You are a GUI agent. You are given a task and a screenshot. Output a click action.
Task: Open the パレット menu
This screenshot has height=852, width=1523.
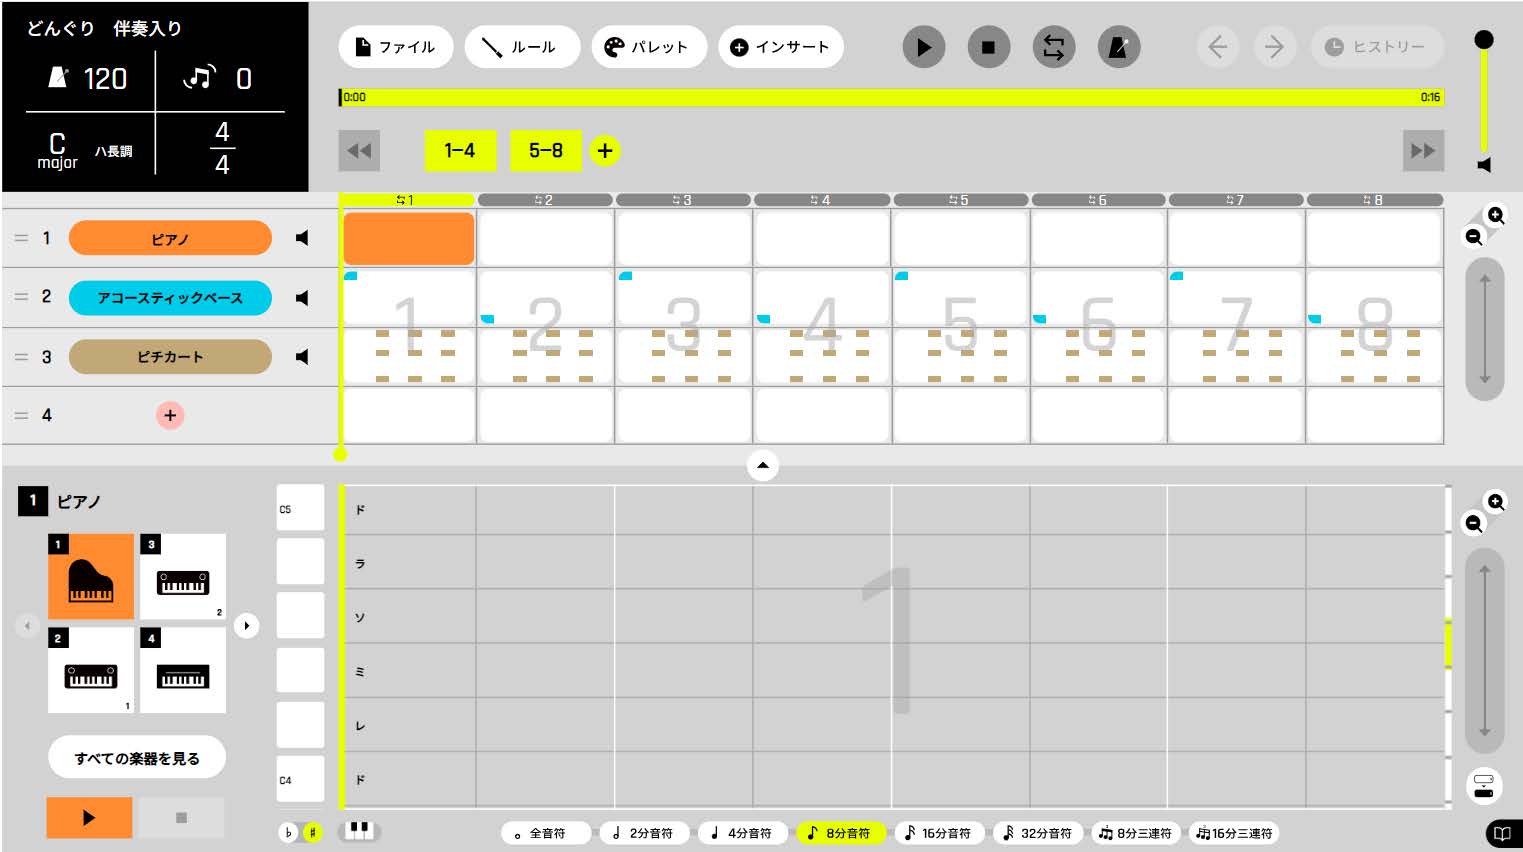coord(649,47)
